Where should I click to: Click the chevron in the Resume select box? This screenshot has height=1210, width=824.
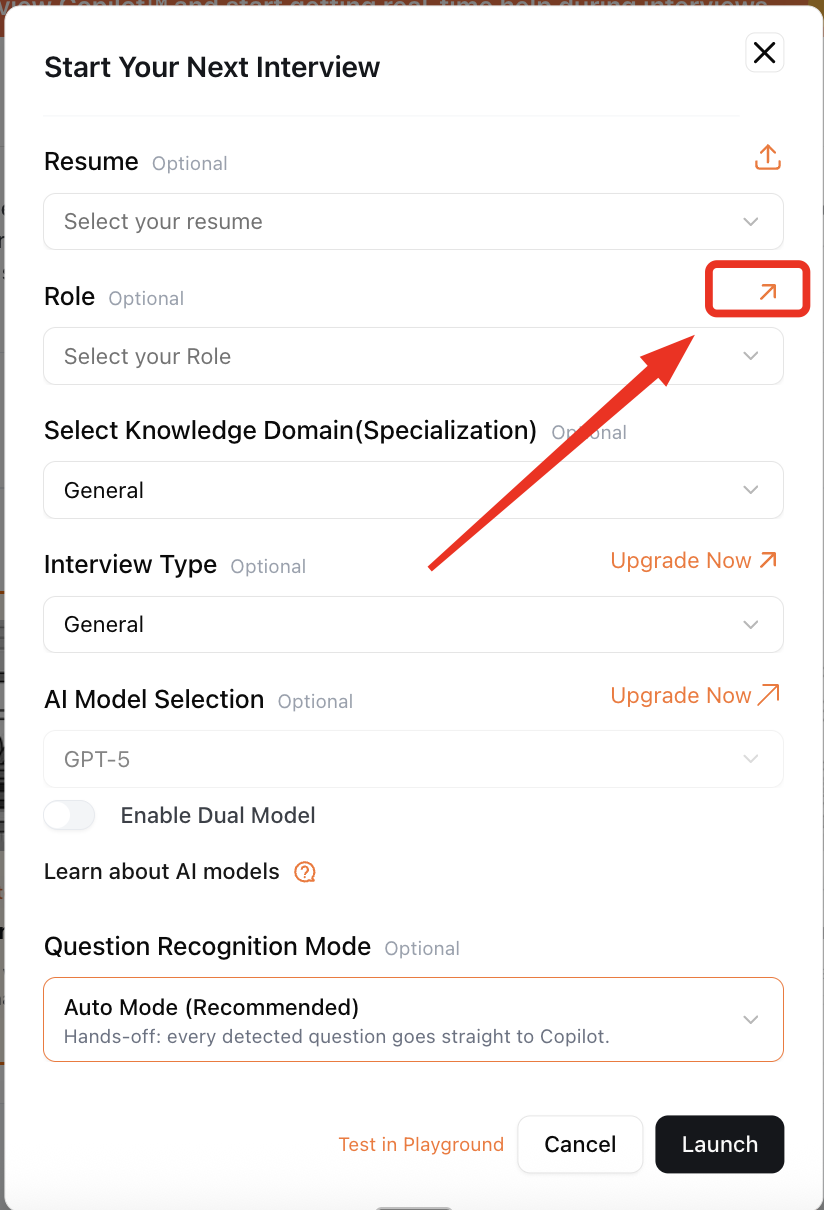pyautogui.click(x=751, y=222)
